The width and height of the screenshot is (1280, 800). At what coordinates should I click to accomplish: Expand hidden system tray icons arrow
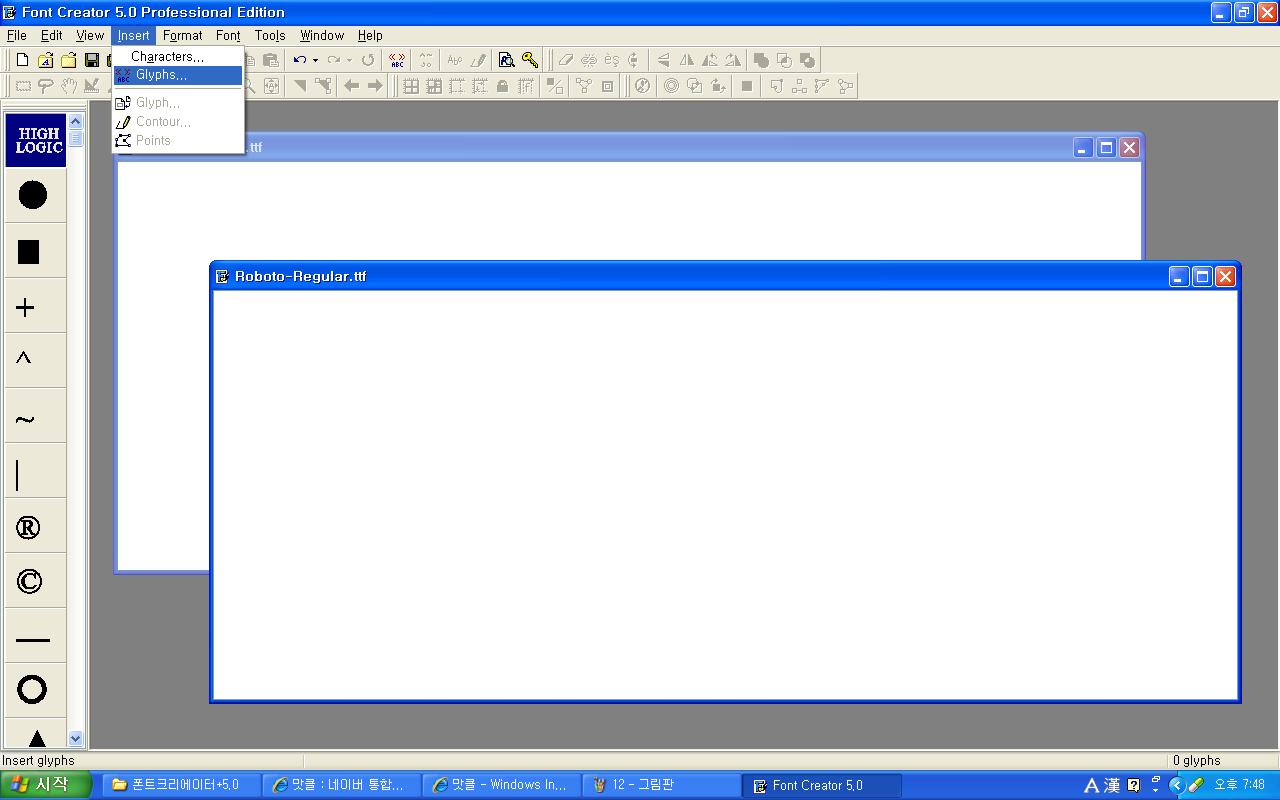[x=1176, y=785]
